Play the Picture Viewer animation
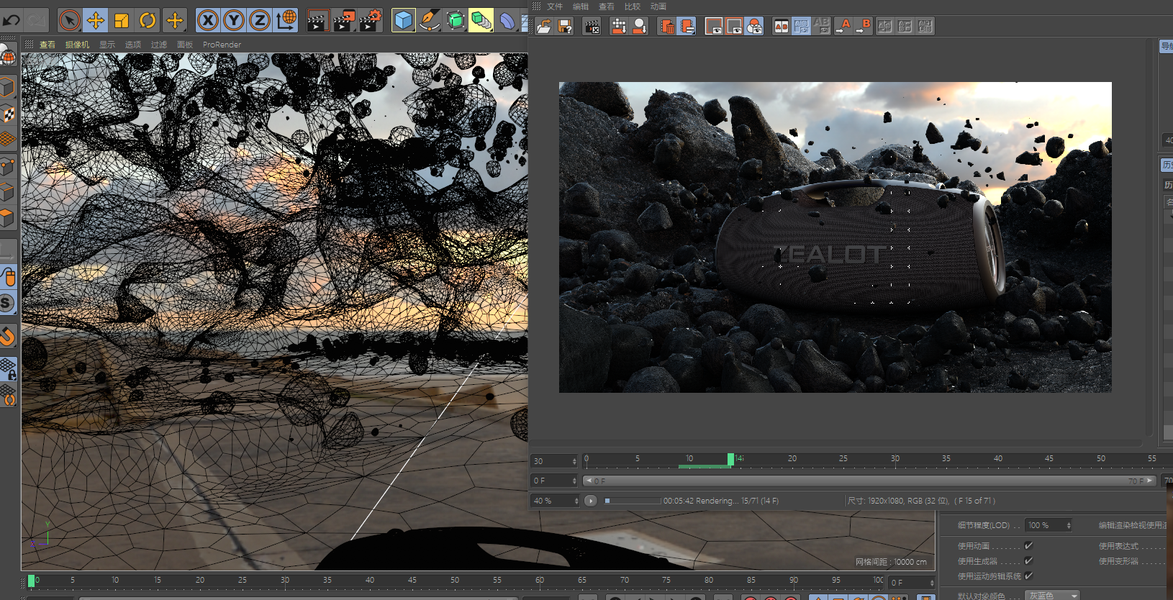 [591, 500]
